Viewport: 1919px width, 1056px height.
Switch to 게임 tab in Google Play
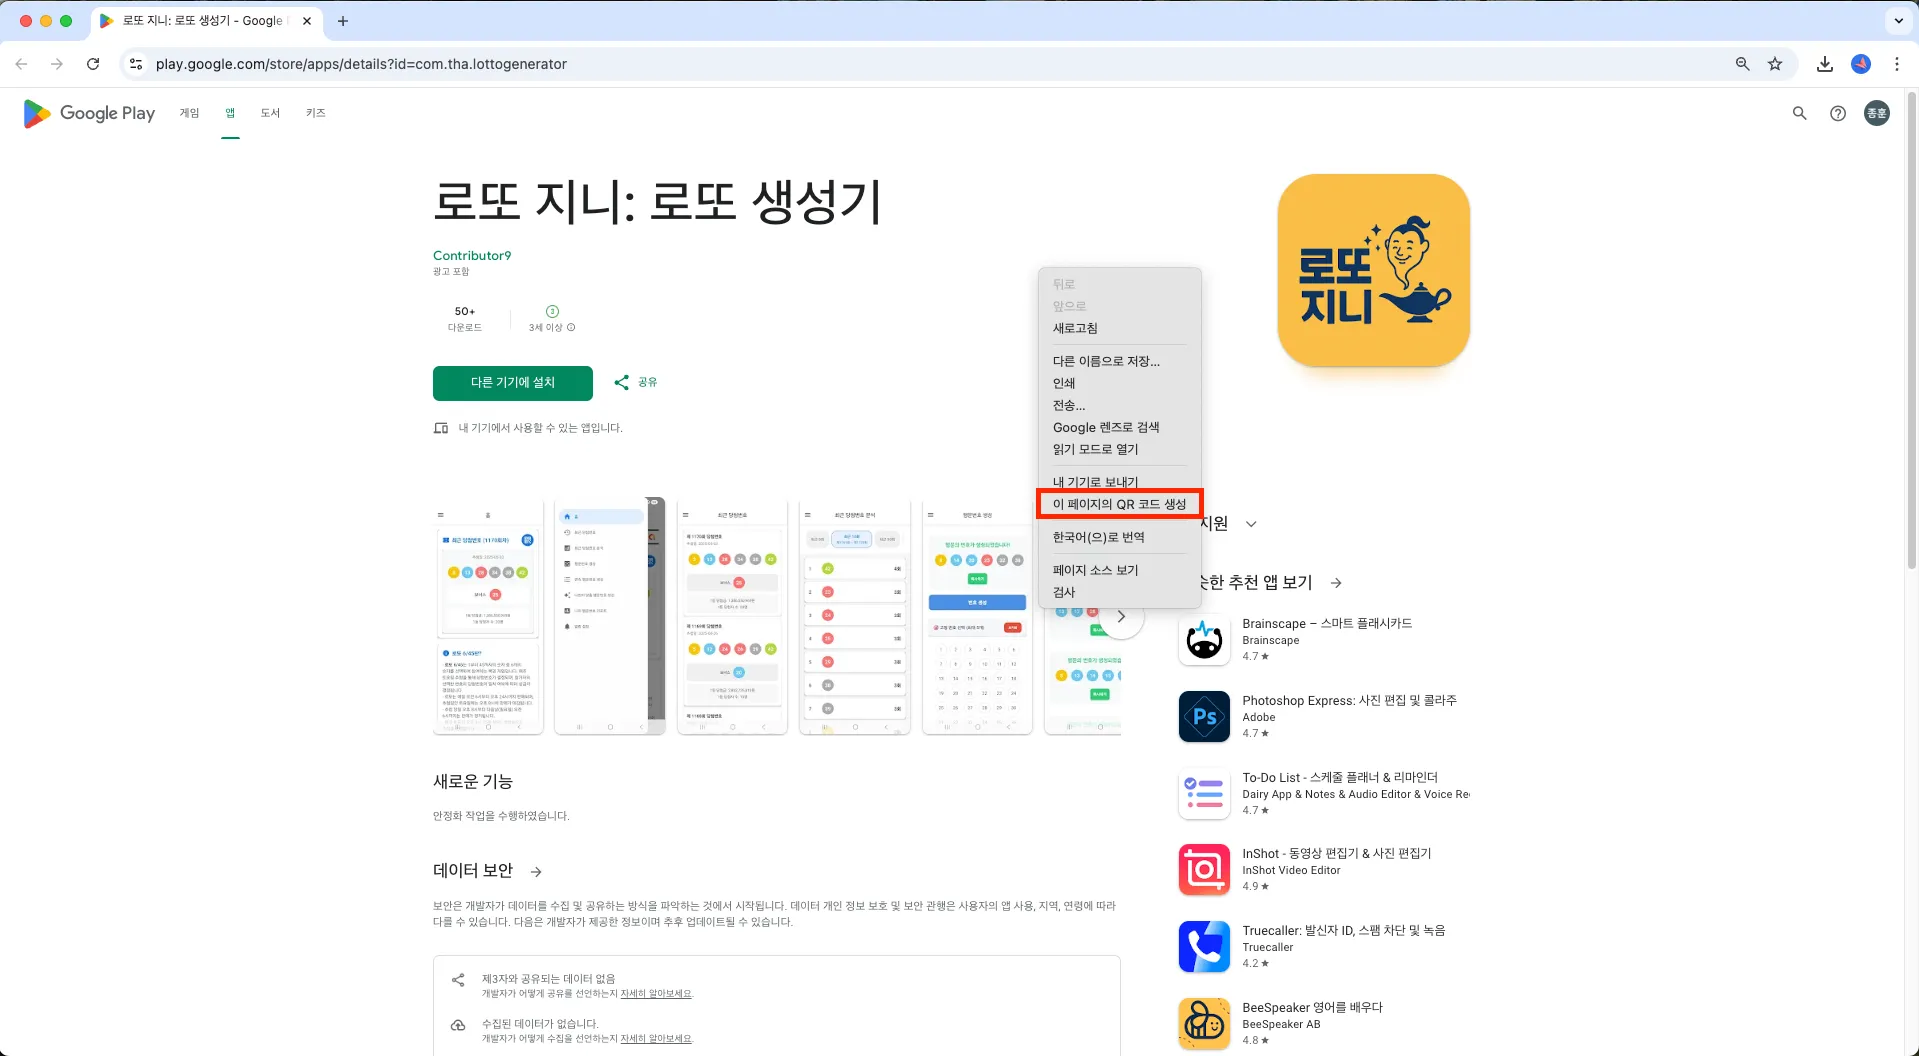(x=189, y=113)
